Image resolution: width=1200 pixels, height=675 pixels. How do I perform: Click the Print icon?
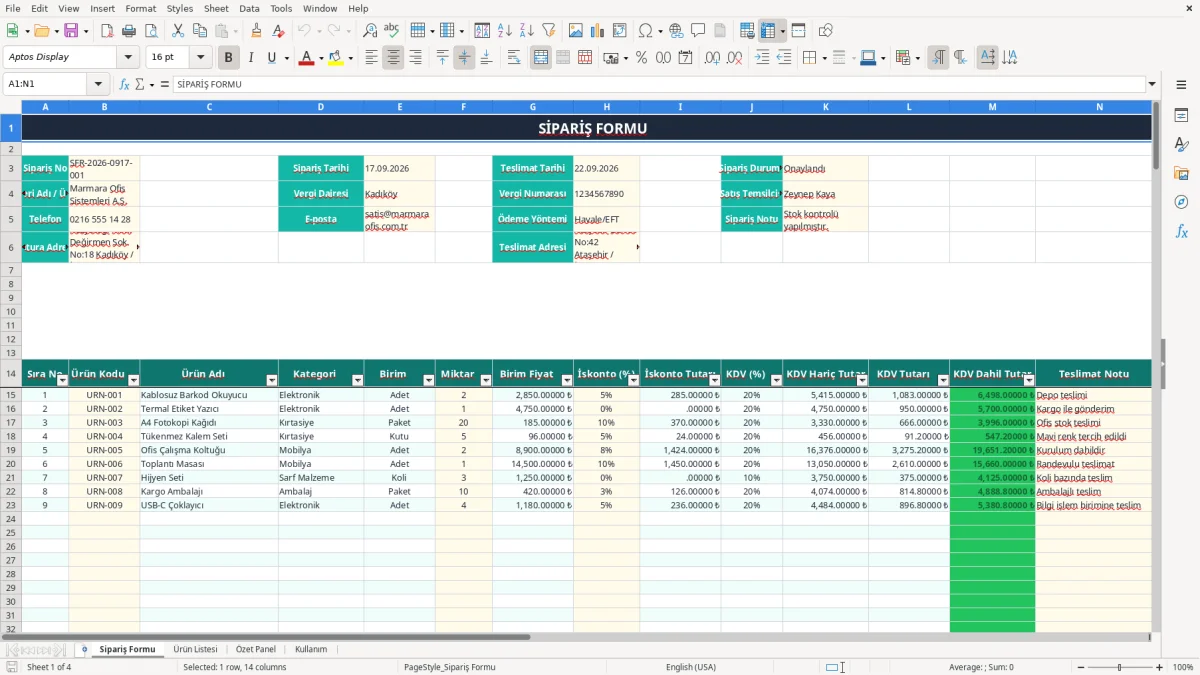(128, 31)
